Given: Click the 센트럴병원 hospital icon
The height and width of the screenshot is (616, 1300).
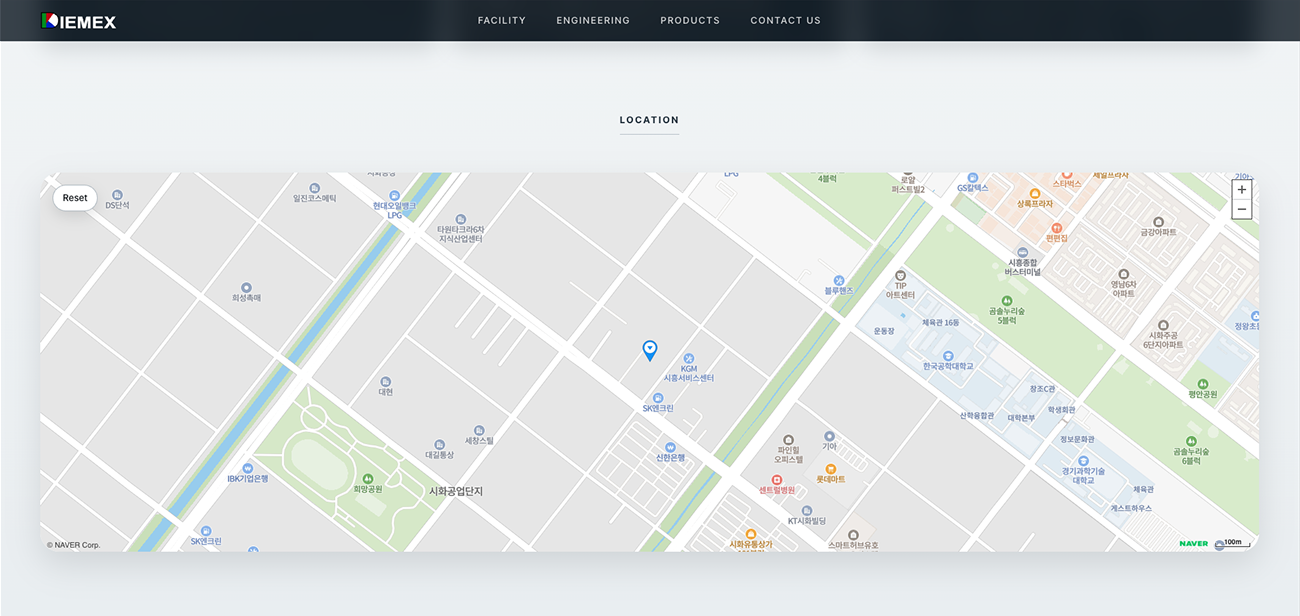Looking at the screenshot, I should [x=776, y=480].
